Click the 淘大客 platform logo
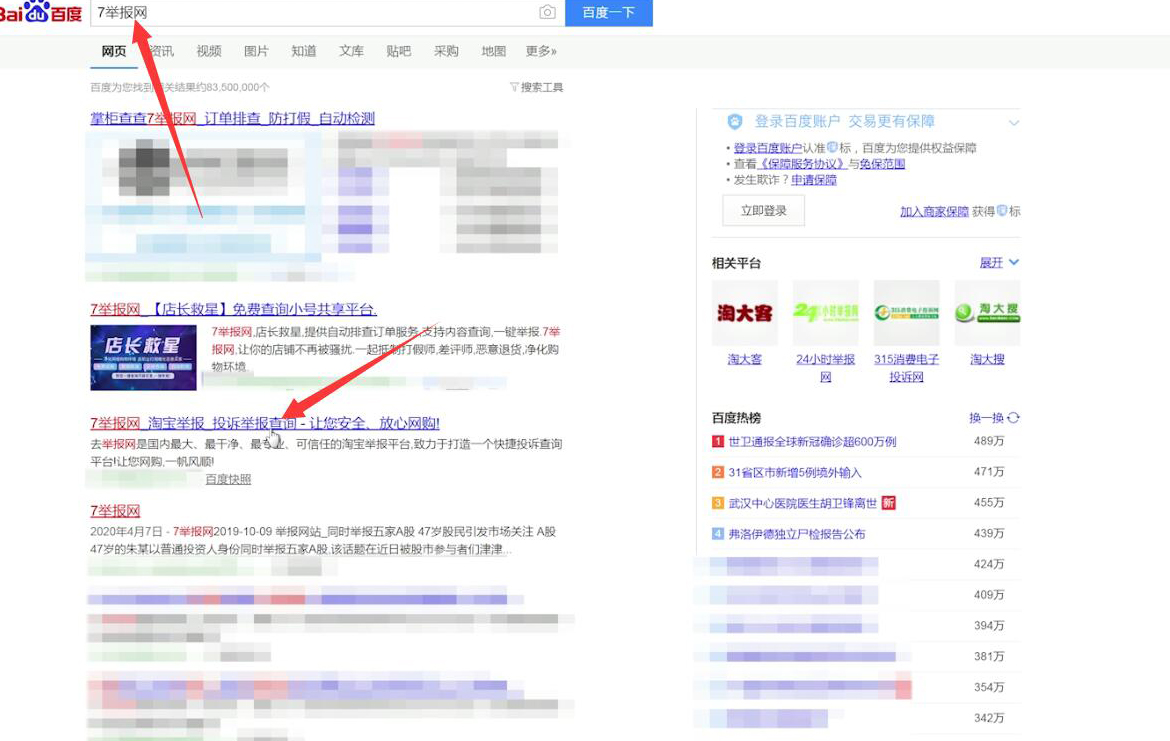Image resolution: width=1170 pixels, height=741 pixels. (745, 313)
